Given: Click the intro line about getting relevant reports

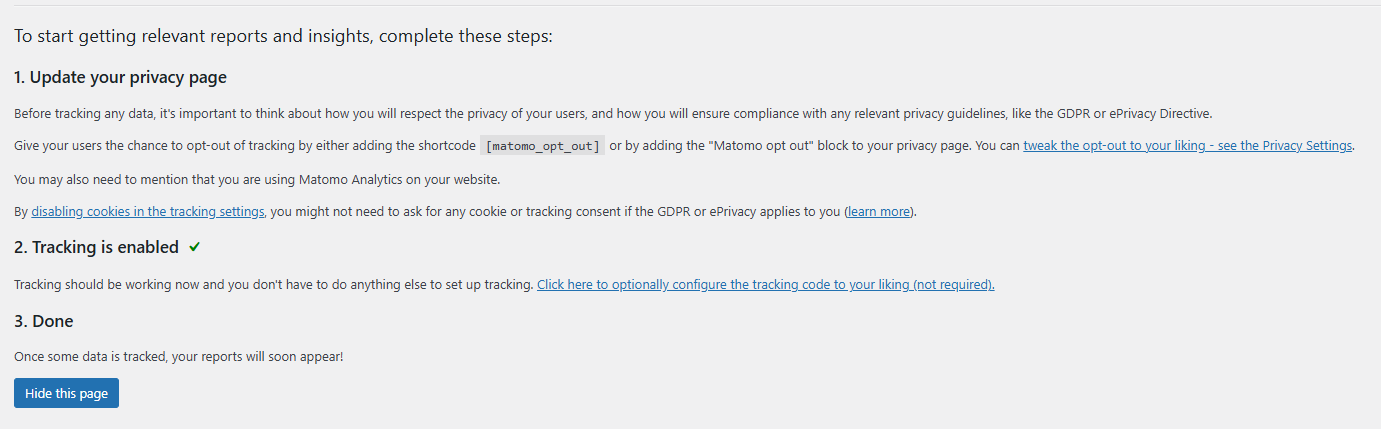Looking at the screenshot, I should pos(283,37).
